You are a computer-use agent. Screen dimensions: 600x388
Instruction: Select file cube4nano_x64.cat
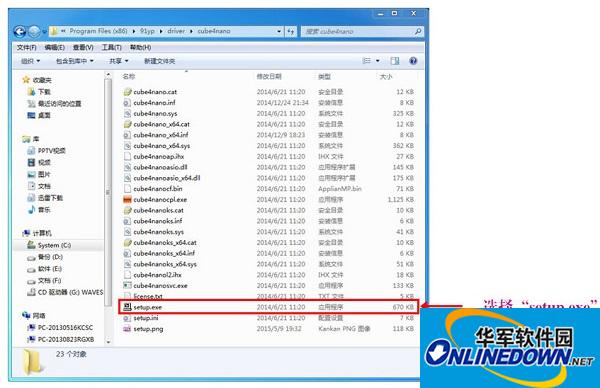pyautogui.click(x=161, y=124)
